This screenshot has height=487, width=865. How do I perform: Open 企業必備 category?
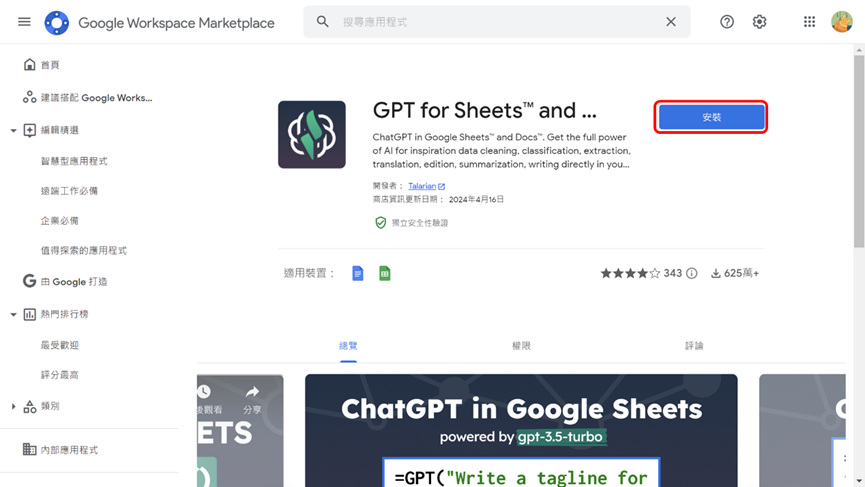60,221
